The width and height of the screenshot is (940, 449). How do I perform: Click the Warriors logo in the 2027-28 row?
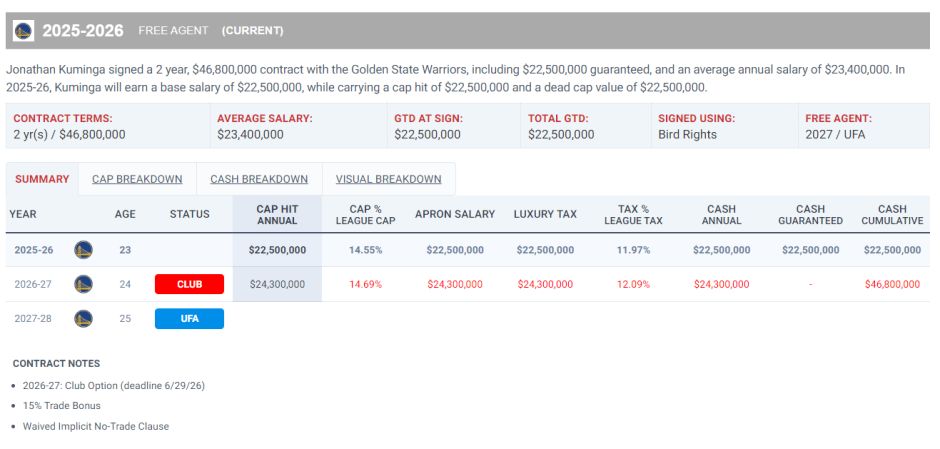83,319
